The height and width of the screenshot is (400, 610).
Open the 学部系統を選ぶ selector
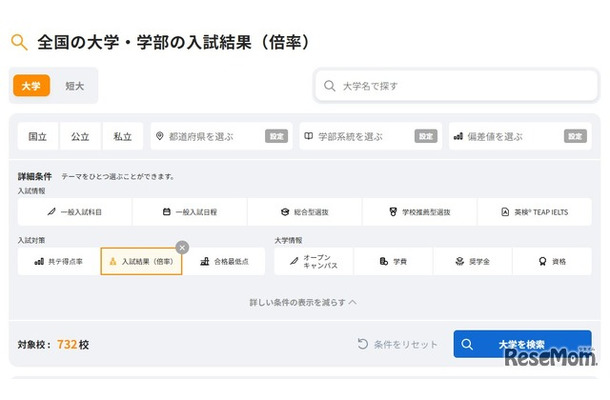point(370,136)
